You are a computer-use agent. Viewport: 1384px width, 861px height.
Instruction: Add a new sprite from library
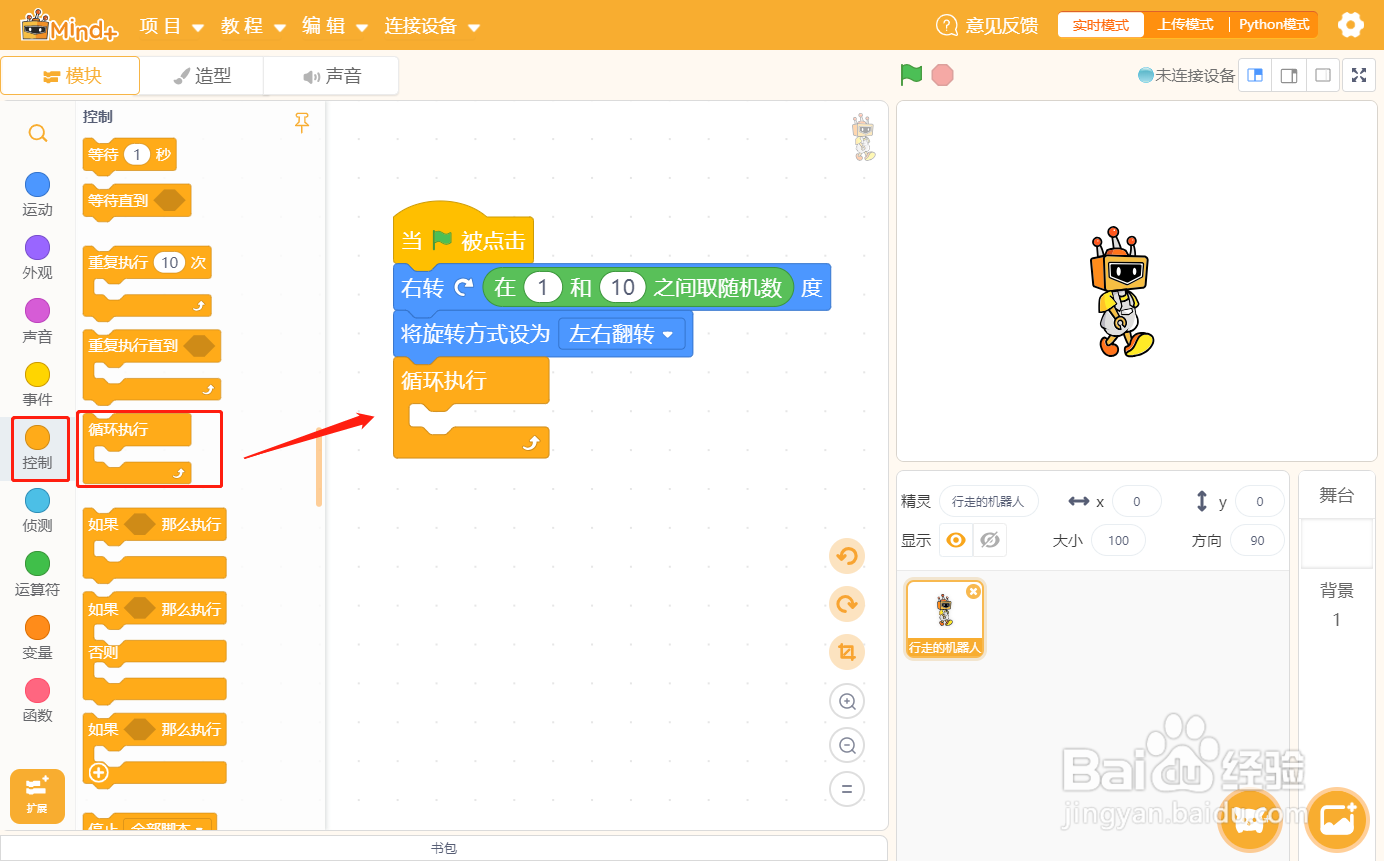pyautogui.click(x=1248, y=820)
